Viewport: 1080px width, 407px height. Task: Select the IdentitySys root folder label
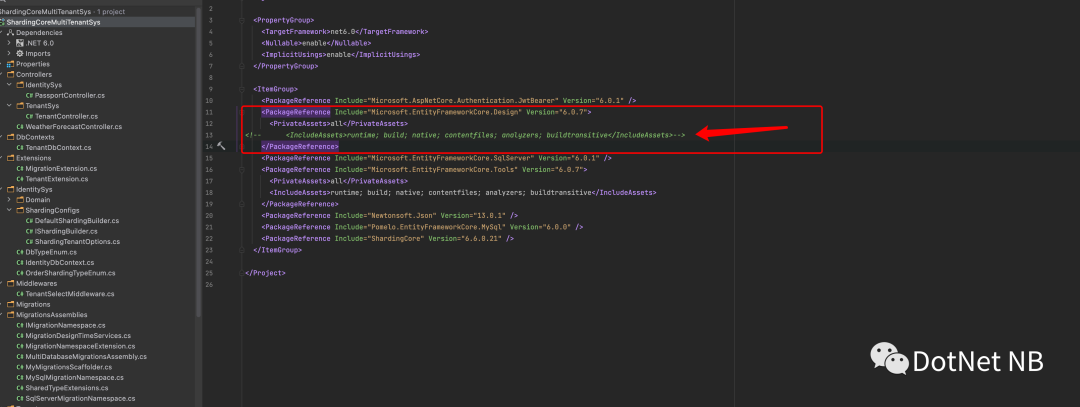point(34,189)
